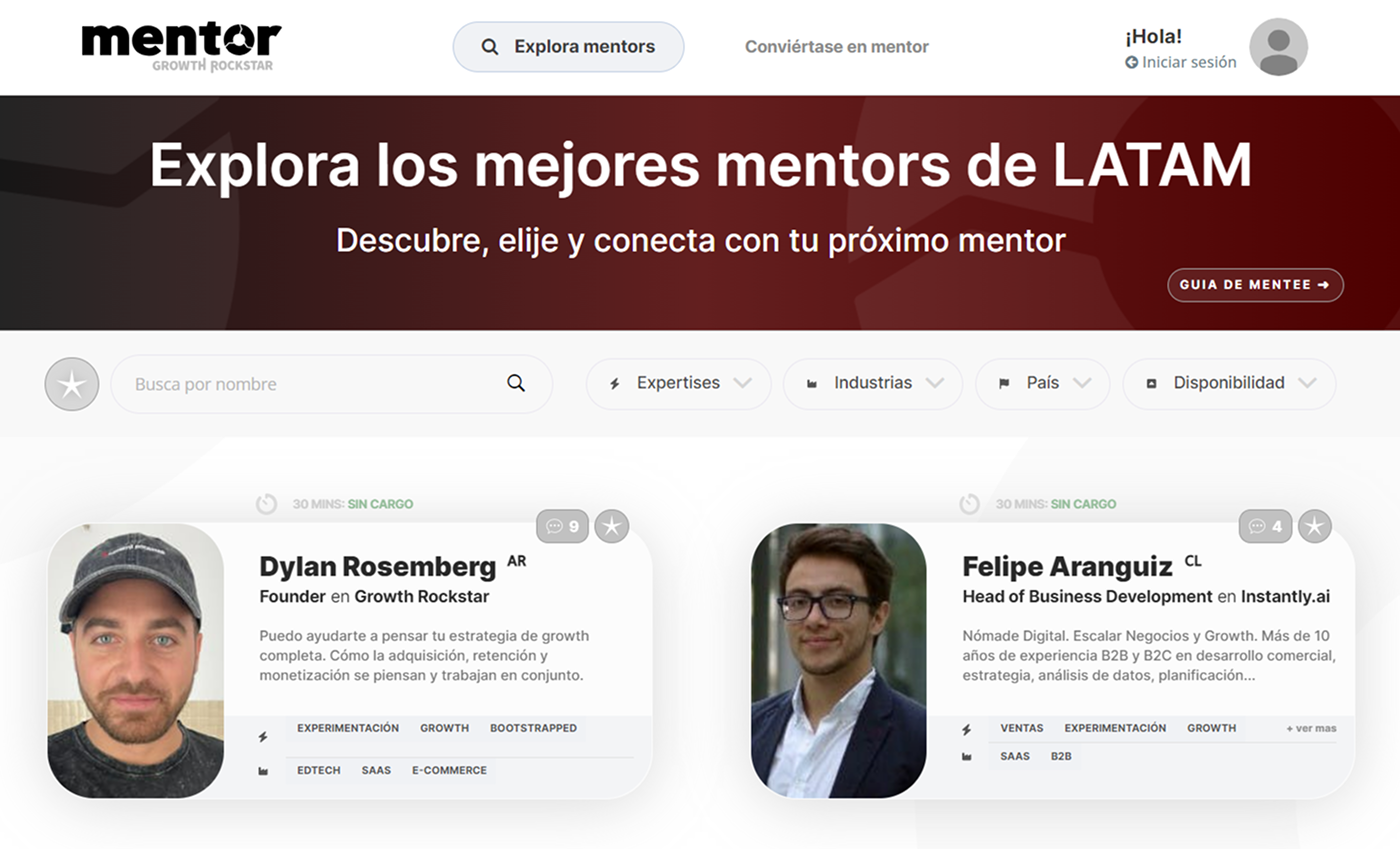Click the name Dylan Rosemberg
Viewport: 1400px width, 849px height.
click(378, 567)
